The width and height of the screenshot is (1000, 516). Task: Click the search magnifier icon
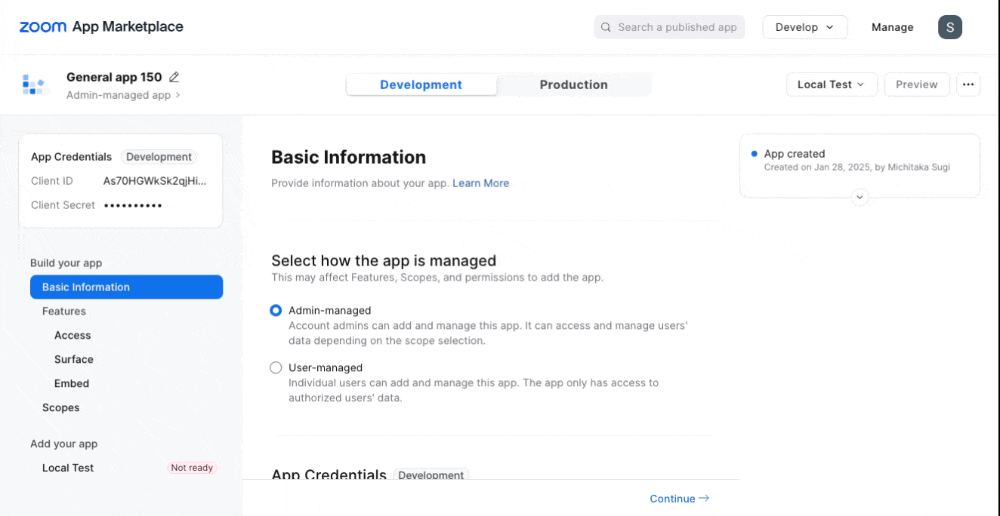tap(606, 27)
